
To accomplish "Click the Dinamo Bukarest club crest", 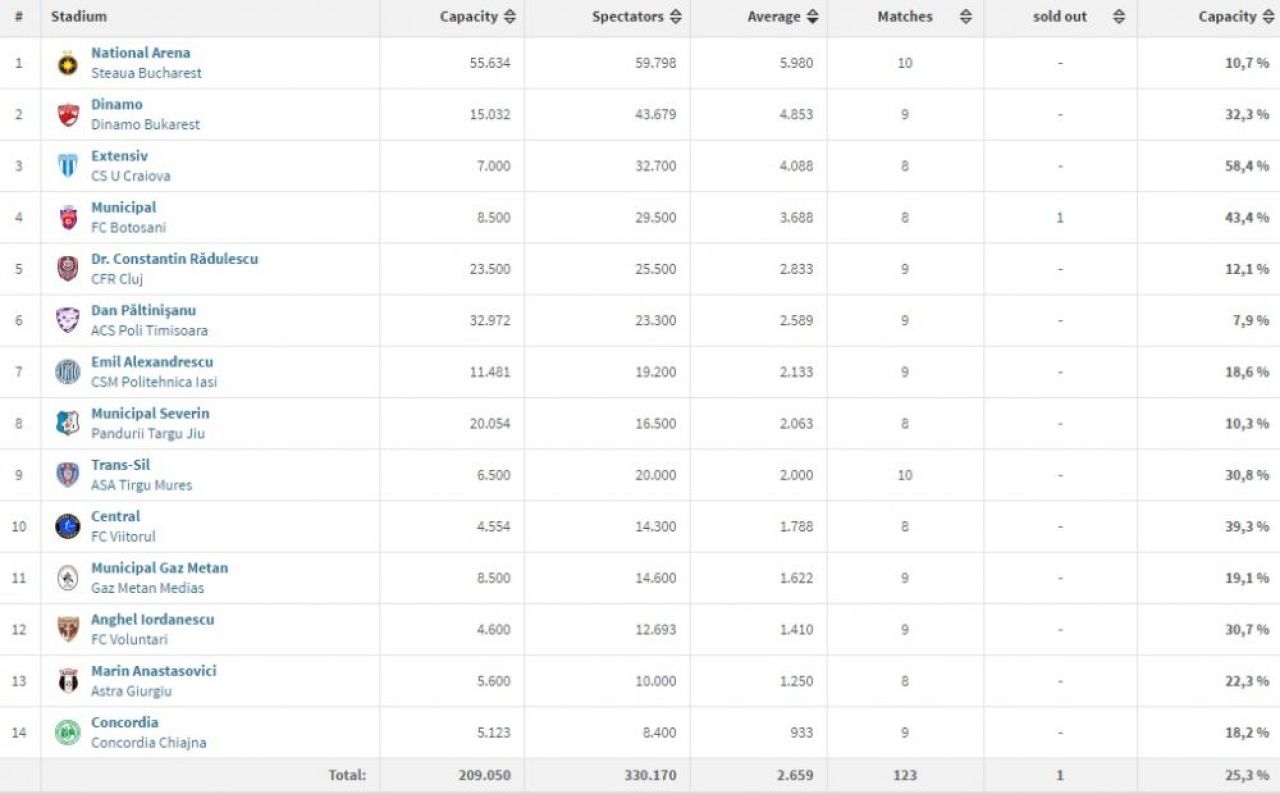I will point(68,115).
